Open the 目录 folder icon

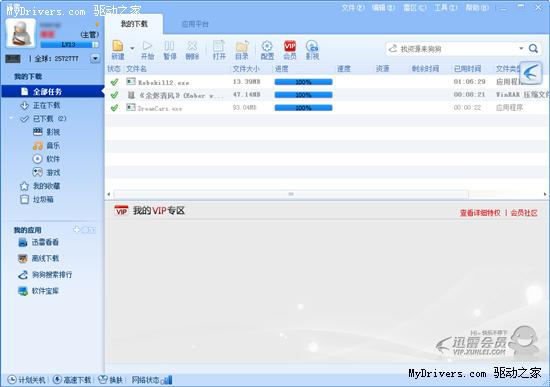coord(242,46)
